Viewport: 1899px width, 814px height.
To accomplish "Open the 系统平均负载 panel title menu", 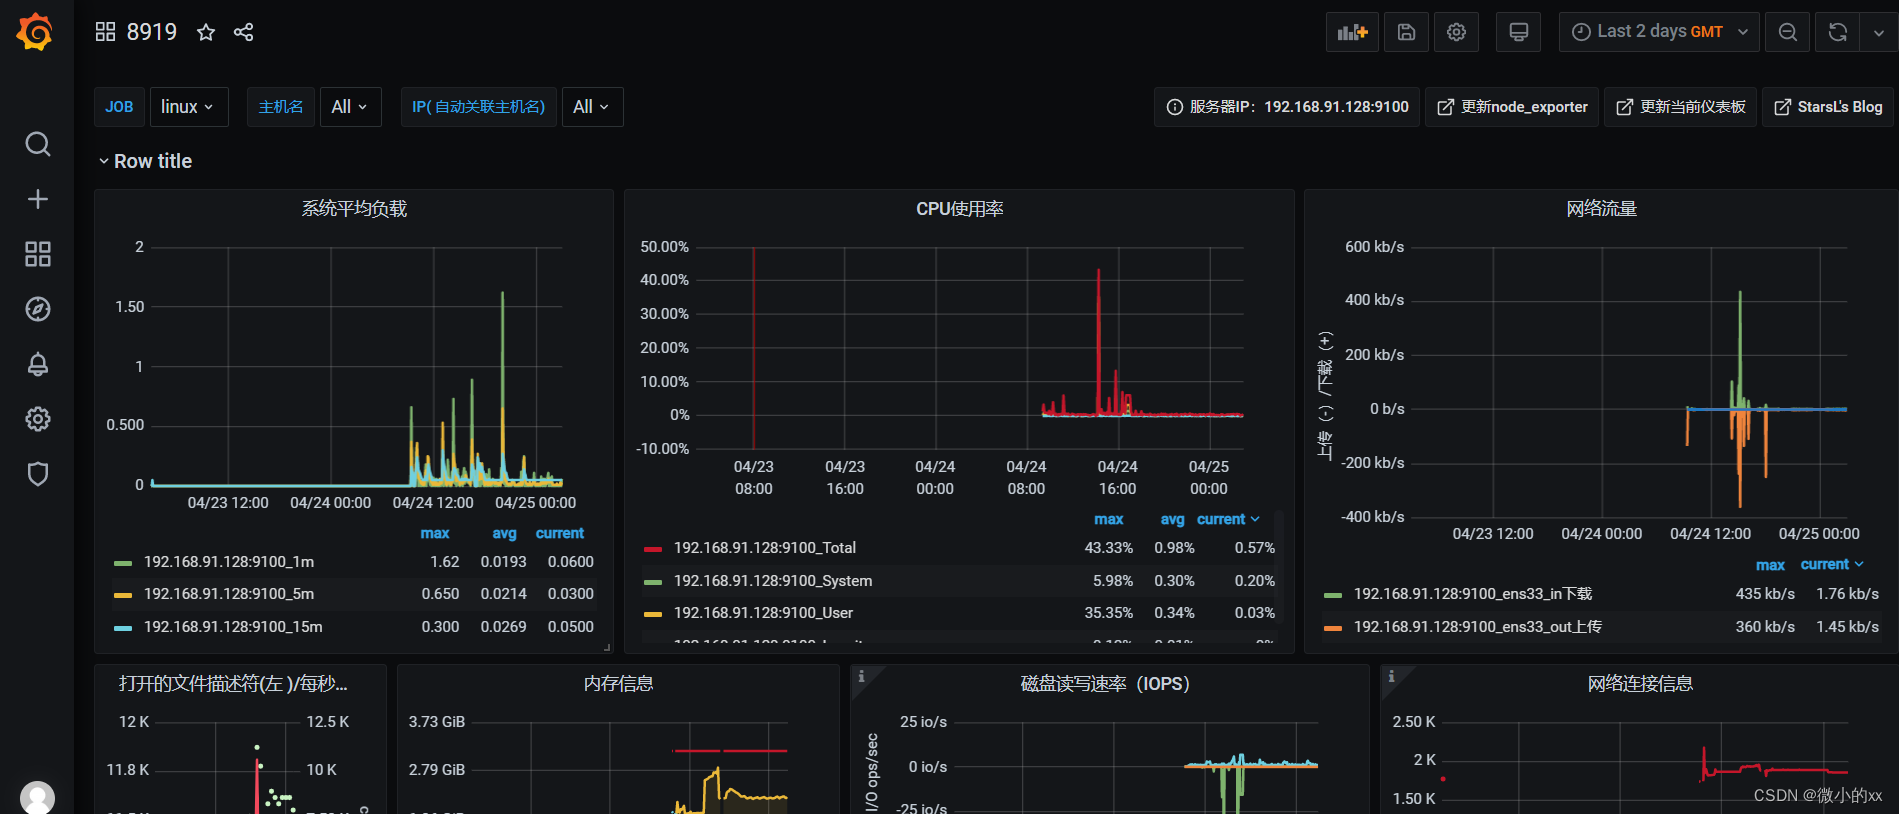I will pos(354,208).
